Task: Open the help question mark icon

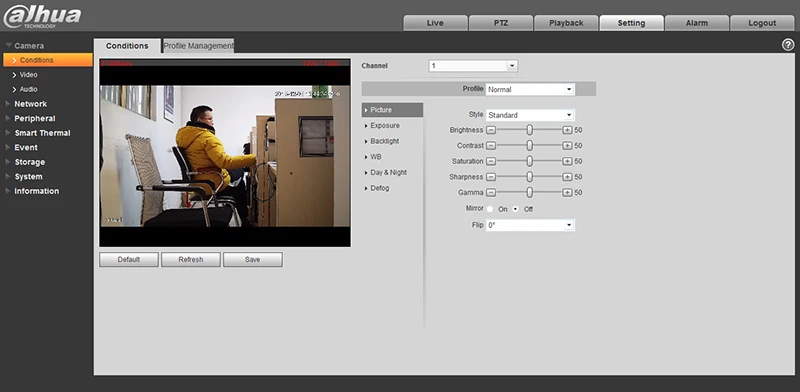Action: 788,45
